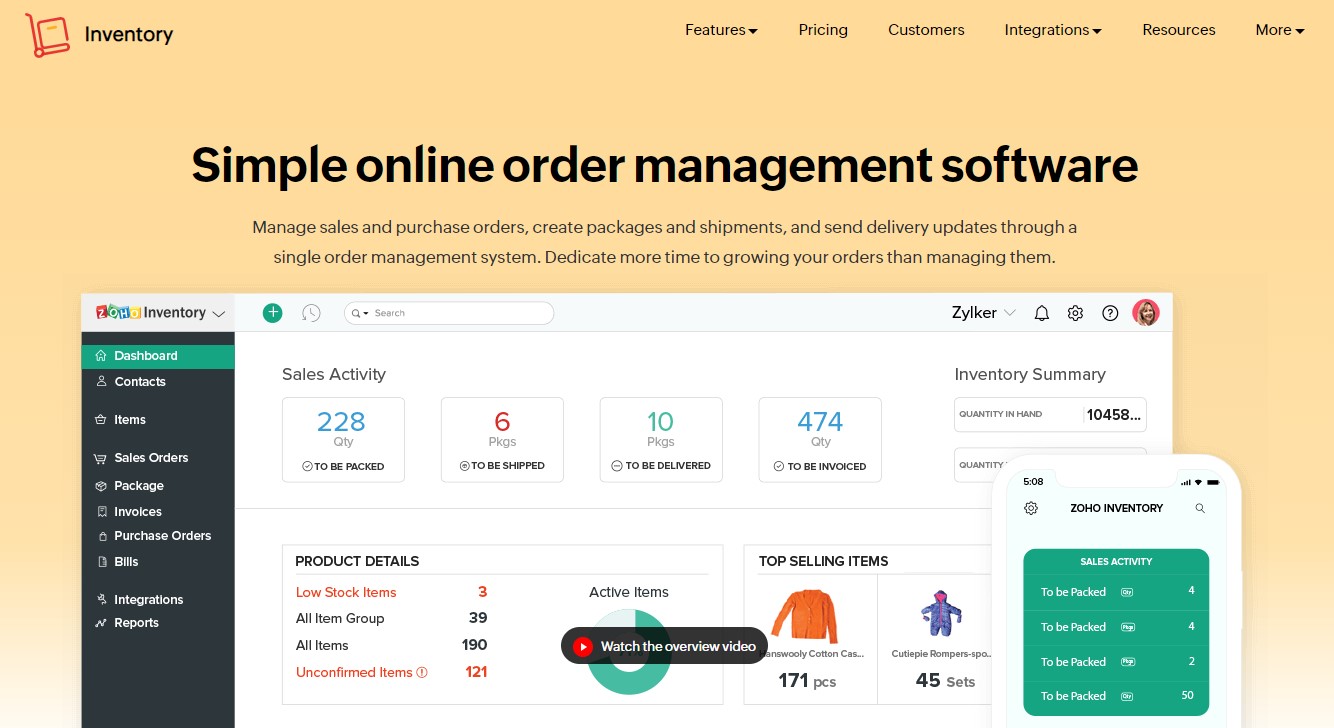Open the Resources link
Screen dimensions: 1334x728
pos(1179,30)
